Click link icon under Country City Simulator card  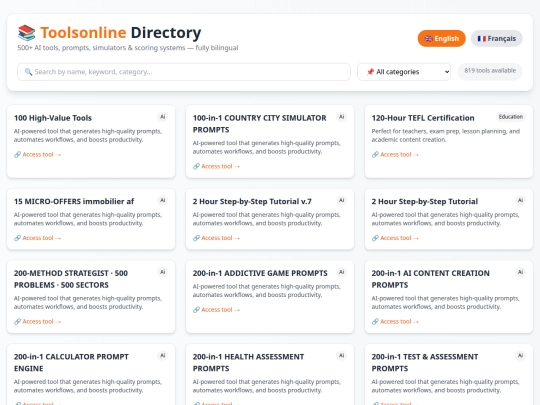coord(196,166)
